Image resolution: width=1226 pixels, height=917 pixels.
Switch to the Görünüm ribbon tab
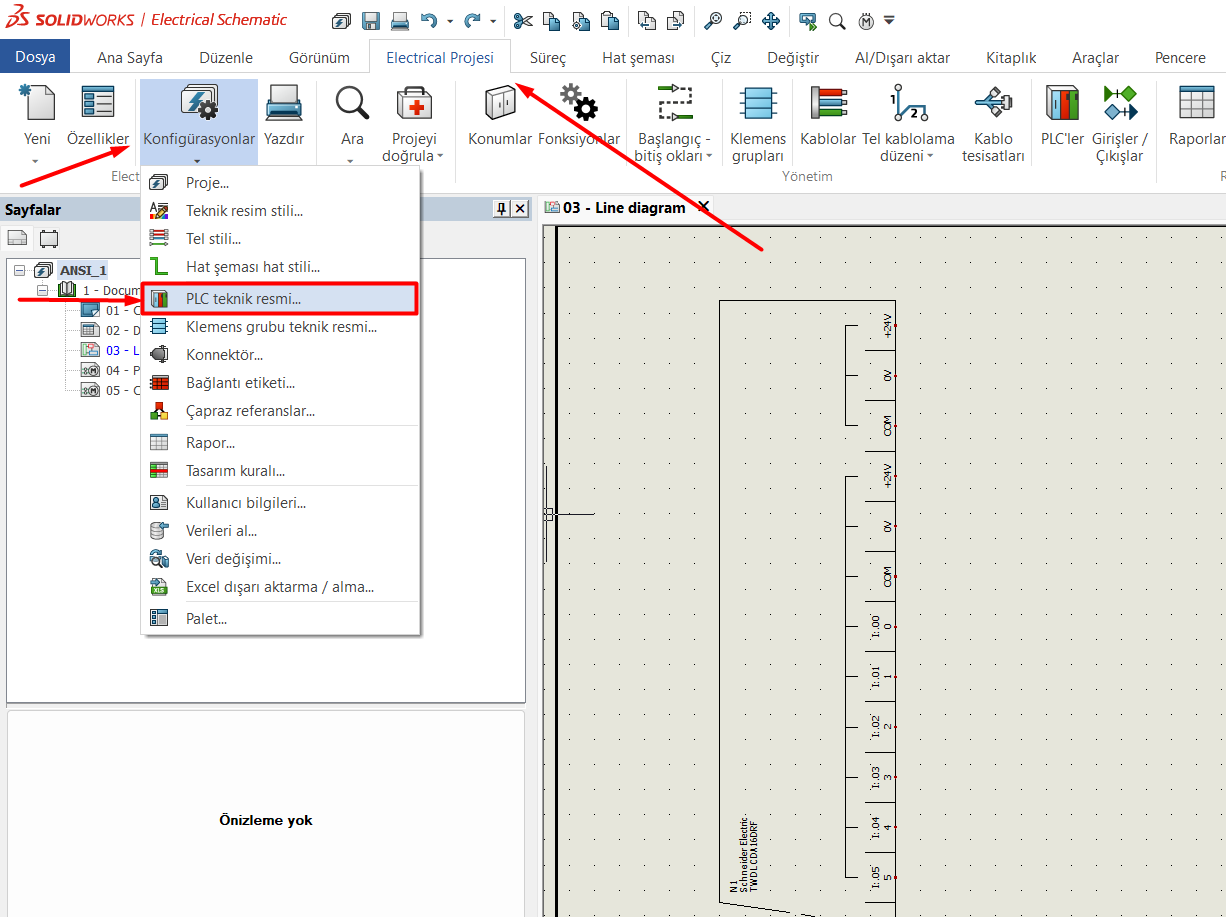tap(319, 58)
